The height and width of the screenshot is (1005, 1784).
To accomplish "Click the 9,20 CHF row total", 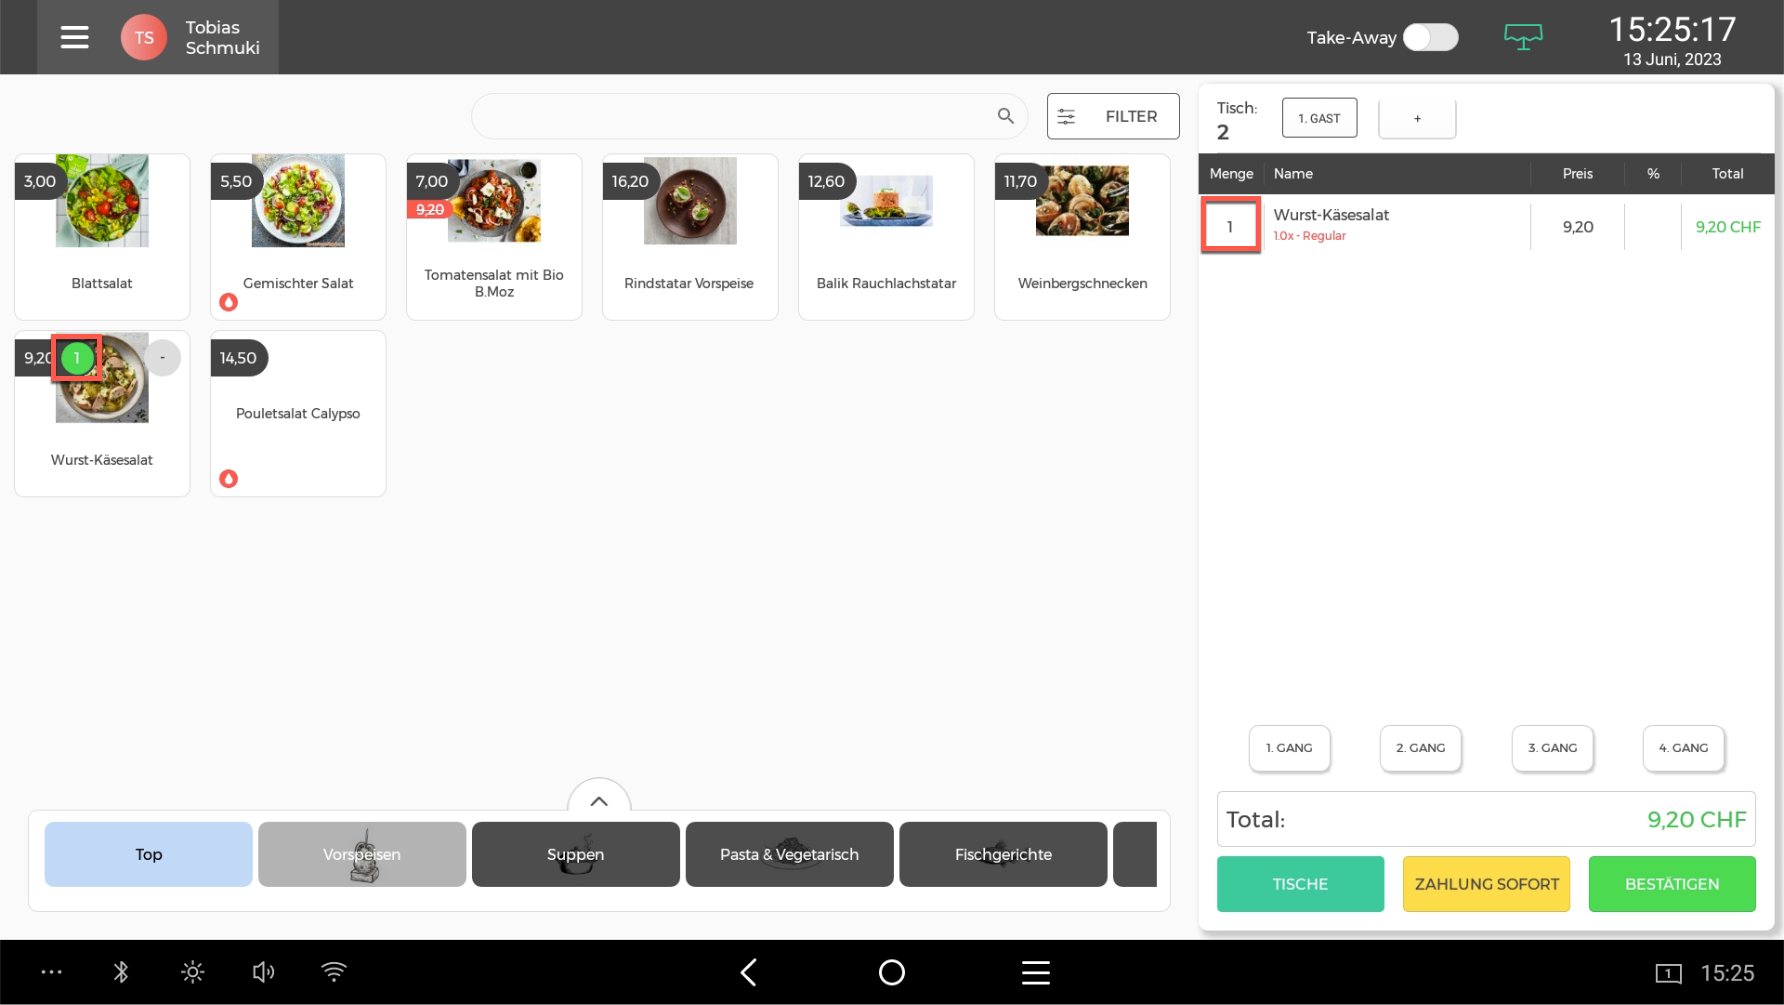I will point(1728,227).
